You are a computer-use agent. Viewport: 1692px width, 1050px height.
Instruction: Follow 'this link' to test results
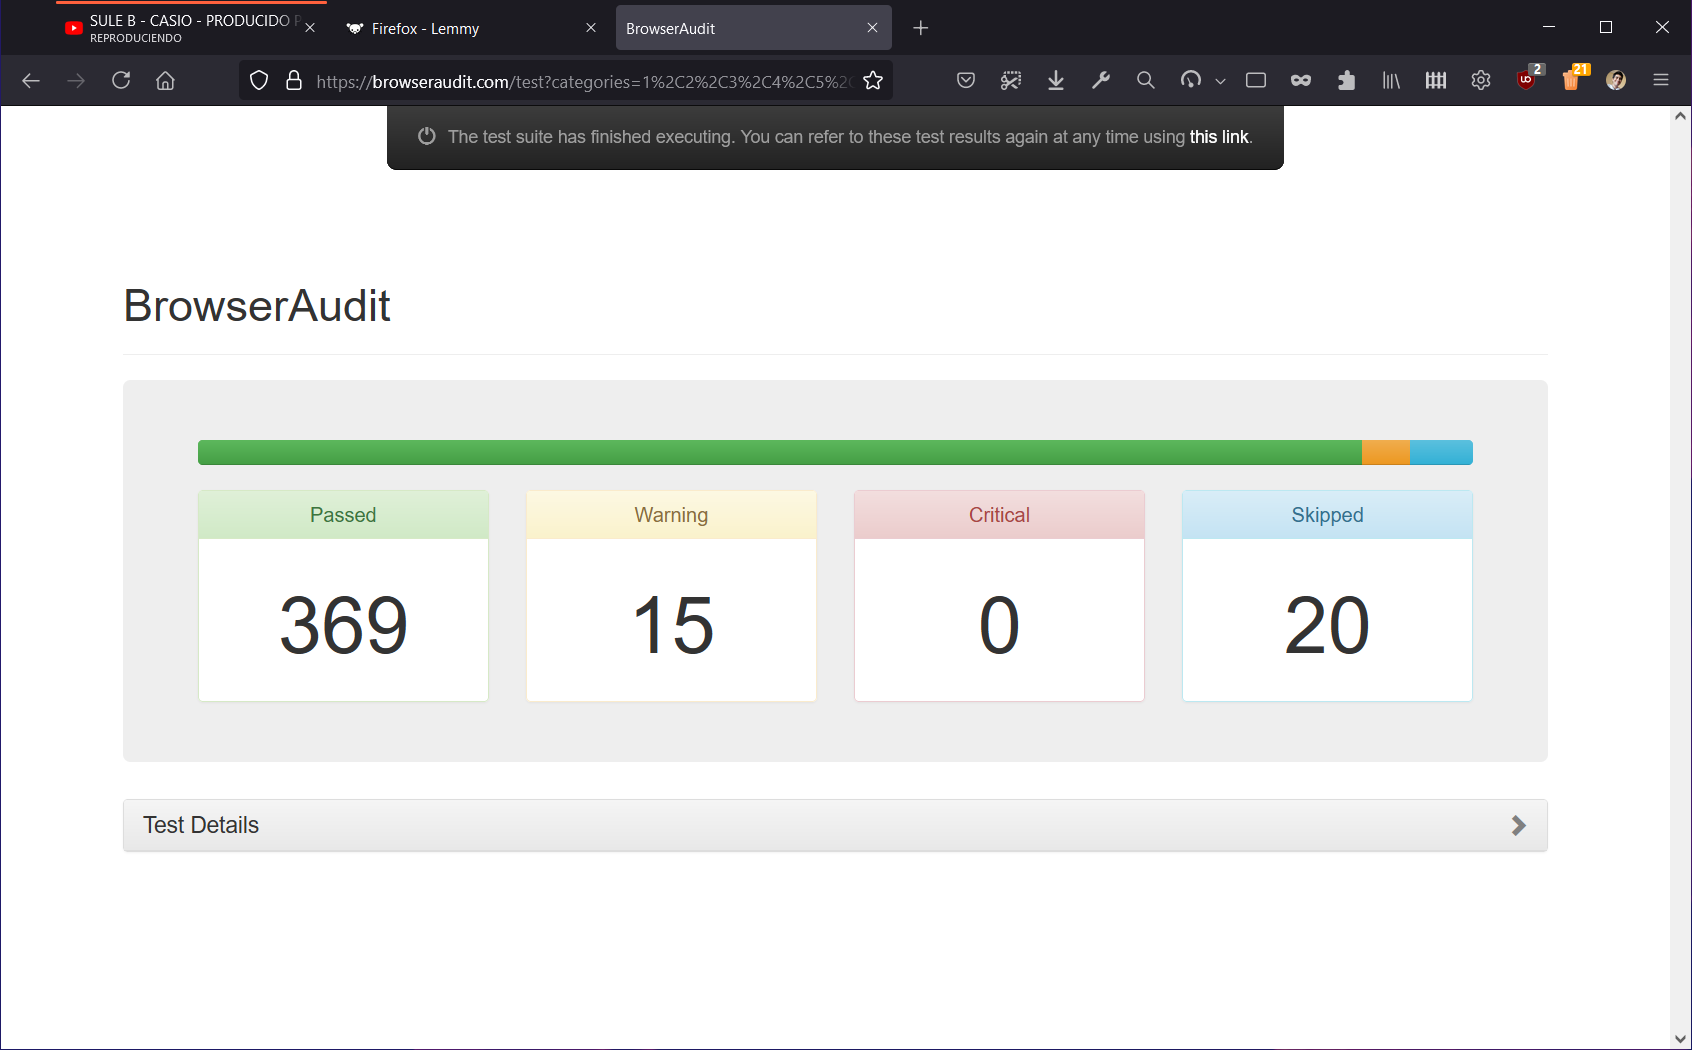(1218, 137)
